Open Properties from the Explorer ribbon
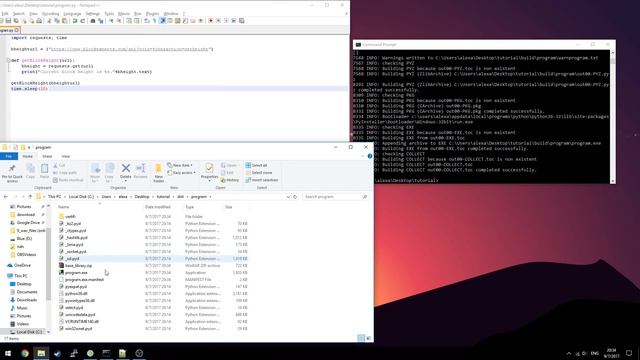This screenshot has height=360, width=640. click(x=209, y=171)
